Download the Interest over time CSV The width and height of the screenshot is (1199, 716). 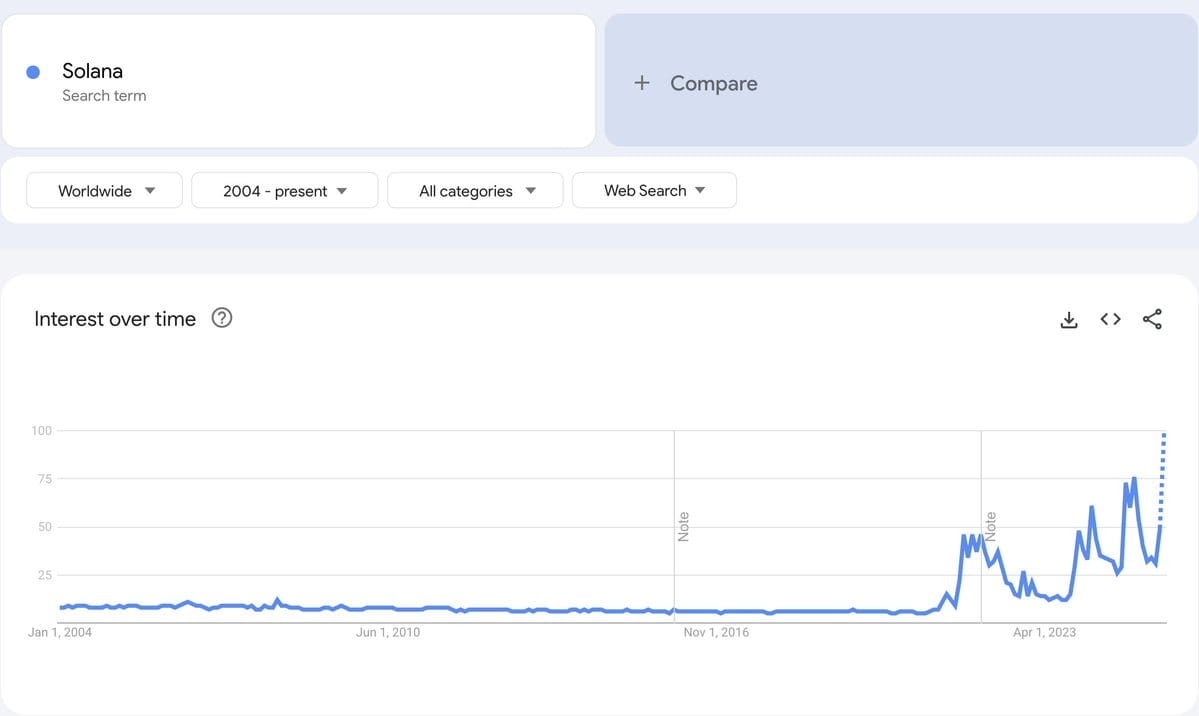click(x=1069, y=320)
